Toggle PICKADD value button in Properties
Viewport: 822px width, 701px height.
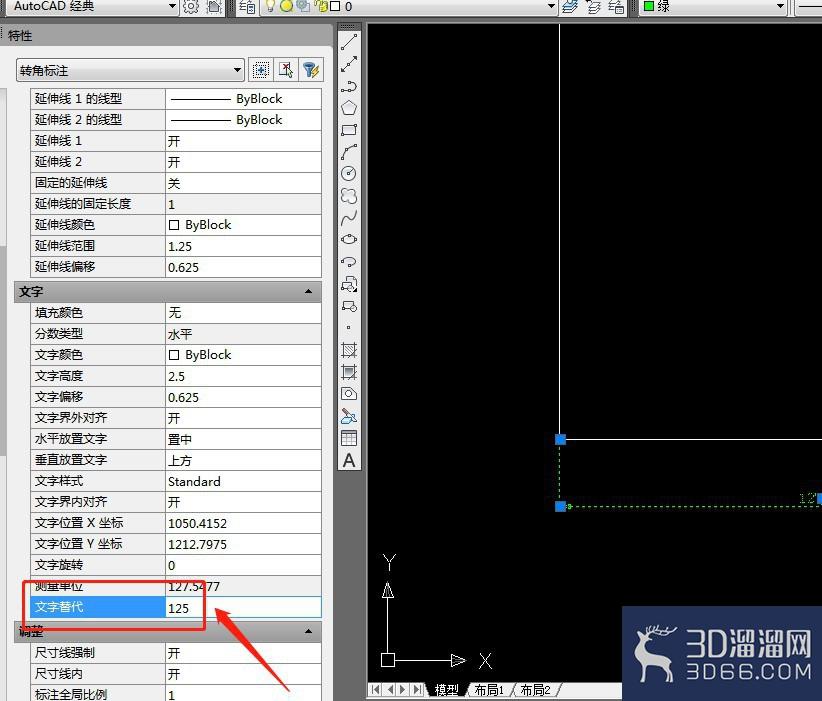(261, 70)
